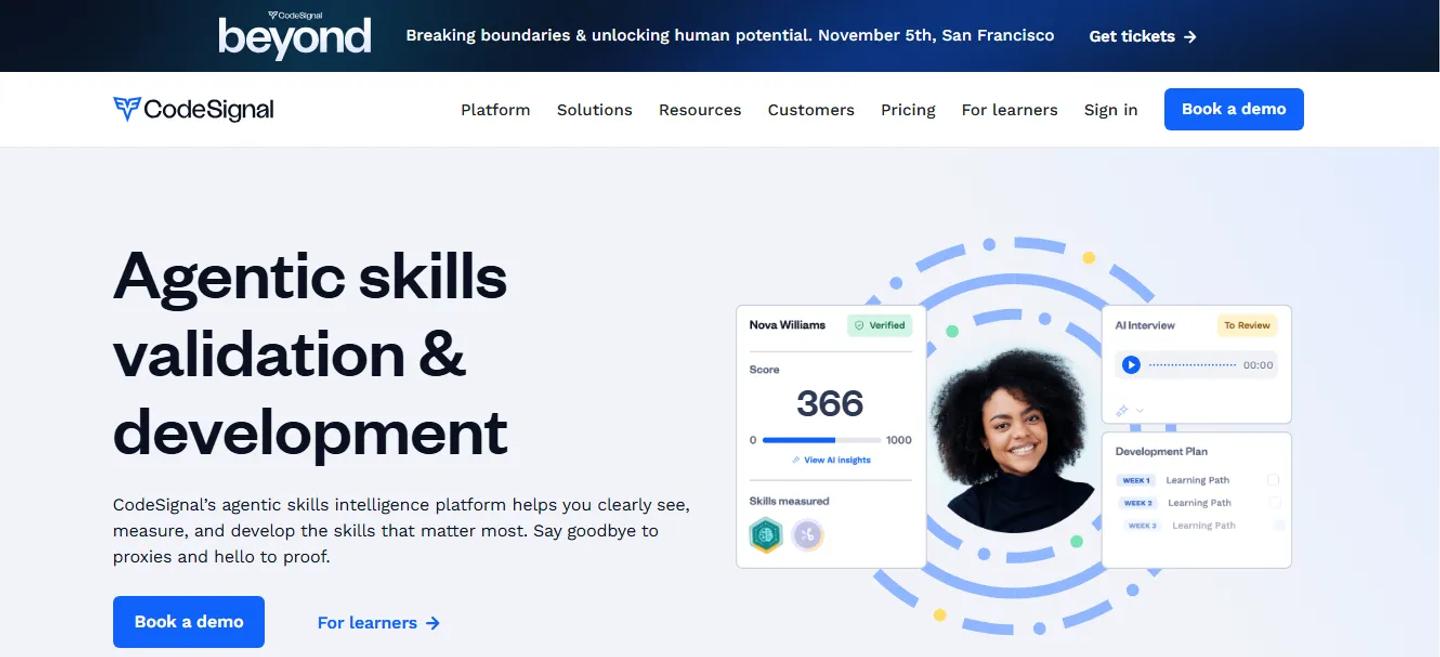This screenshot has width=1440, height=657.
Task: Click the Verified shield badge
Action: (880, 325)
